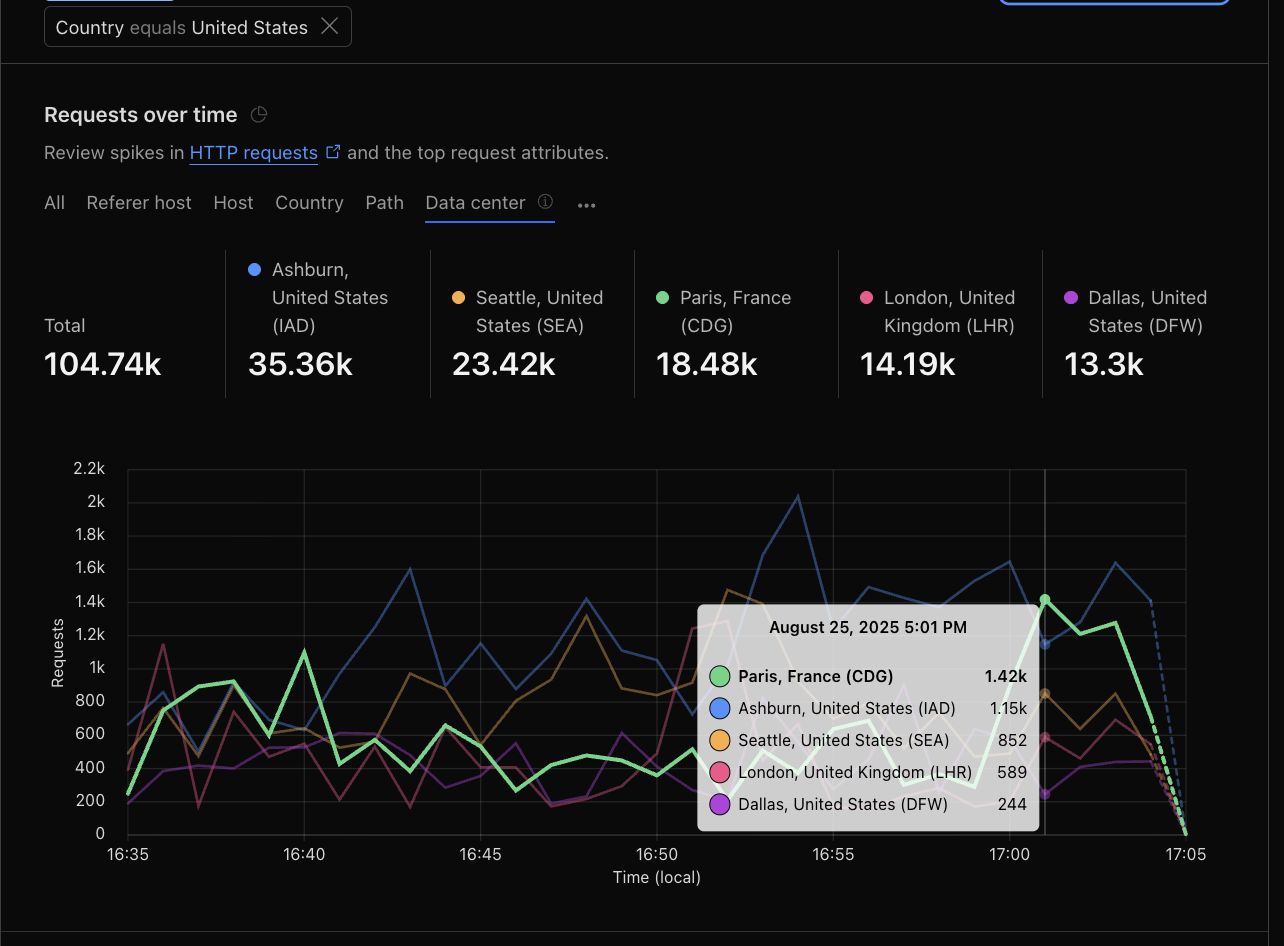Click the London 589 tooltip row

868,772
